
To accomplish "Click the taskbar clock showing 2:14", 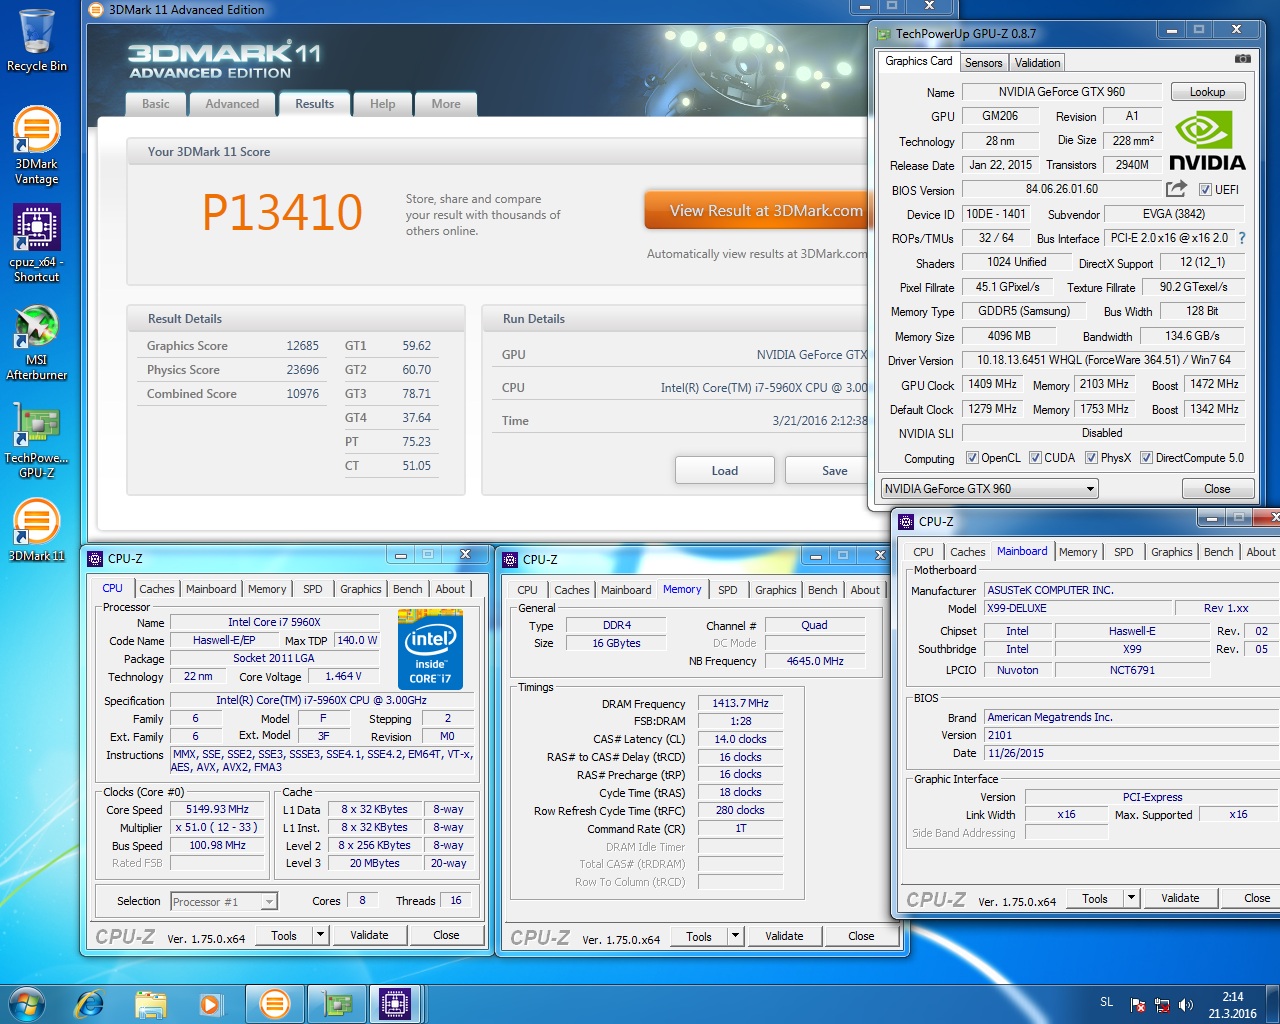I will 1232,1004.
